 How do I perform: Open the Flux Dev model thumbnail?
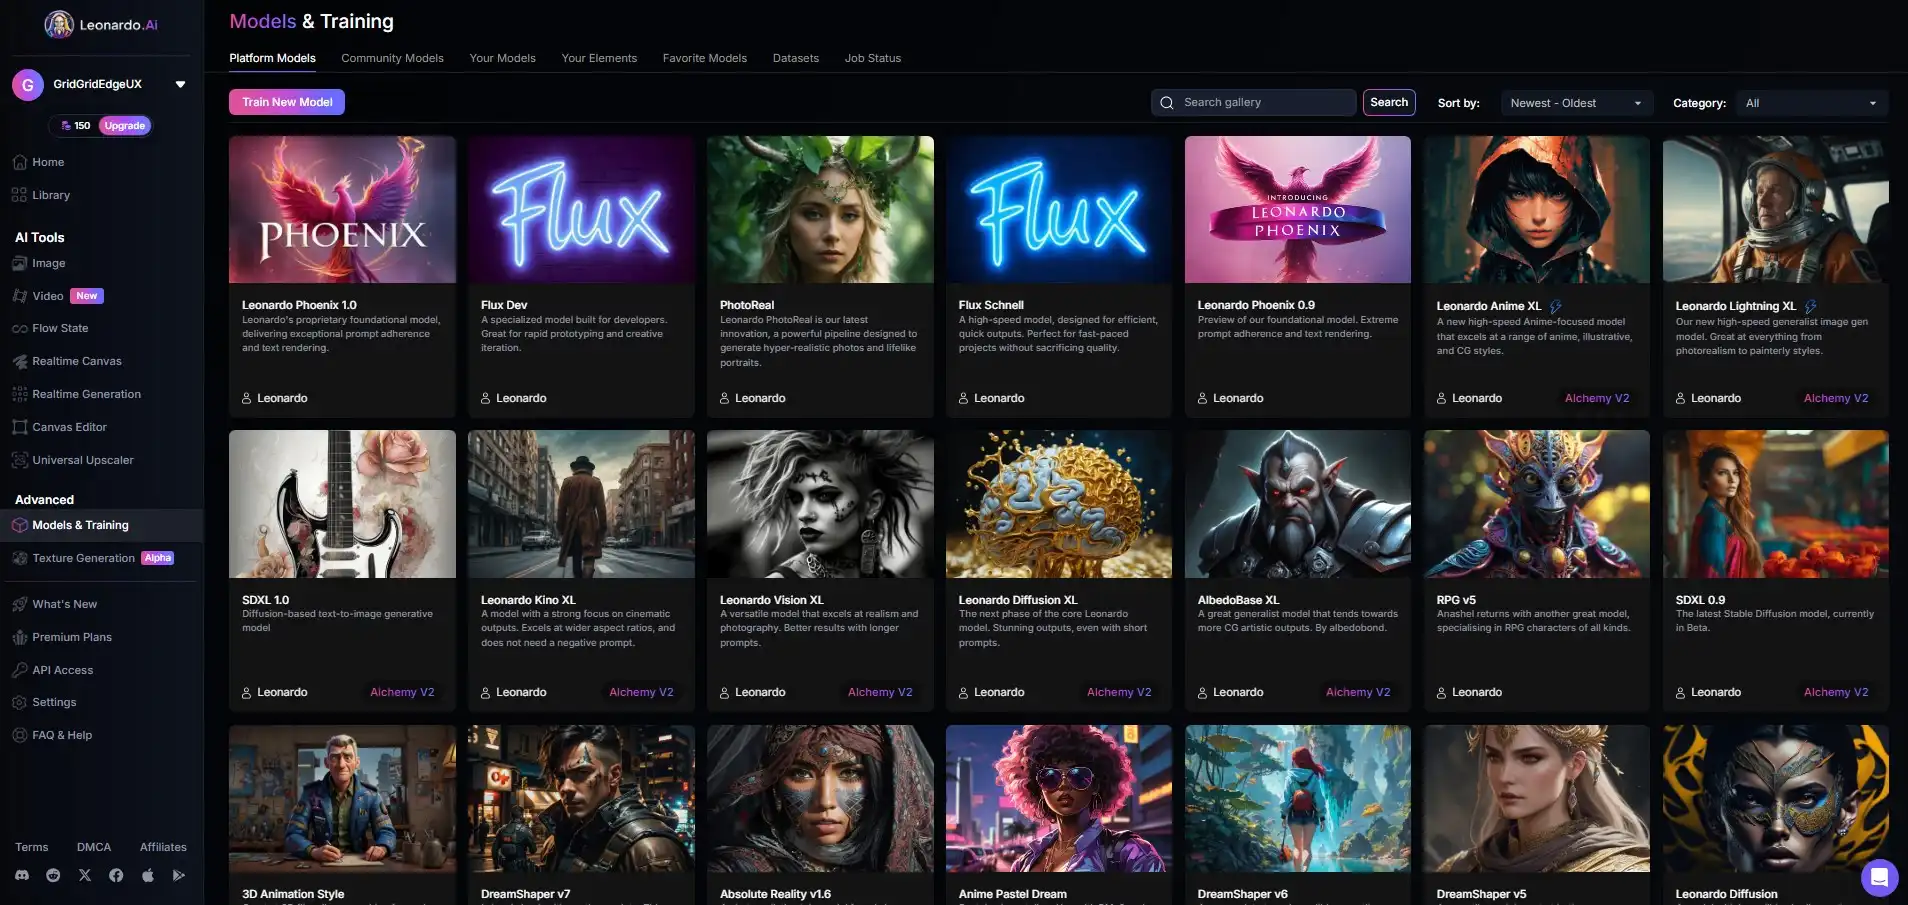581,210
